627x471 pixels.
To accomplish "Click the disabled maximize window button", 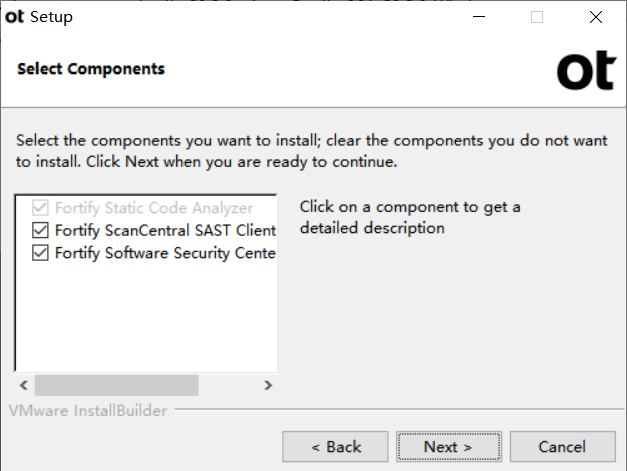I will click(537, 17).
